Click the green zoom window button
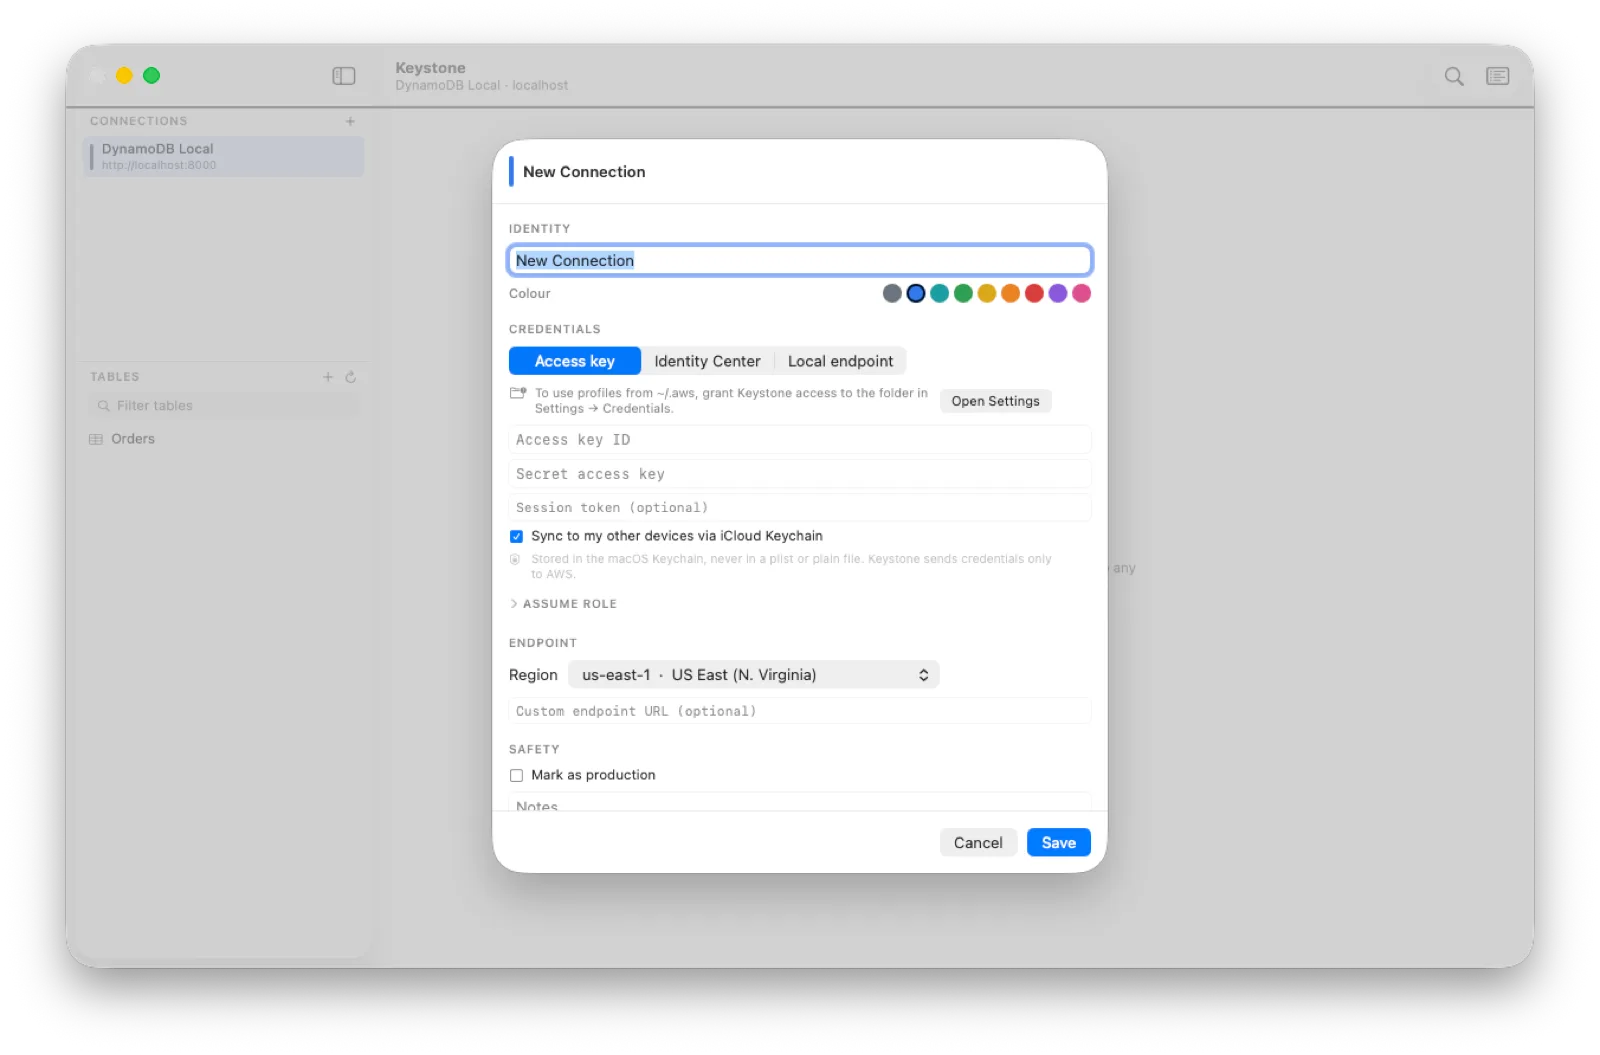The image size is (1600, 1055). point(151,76)
